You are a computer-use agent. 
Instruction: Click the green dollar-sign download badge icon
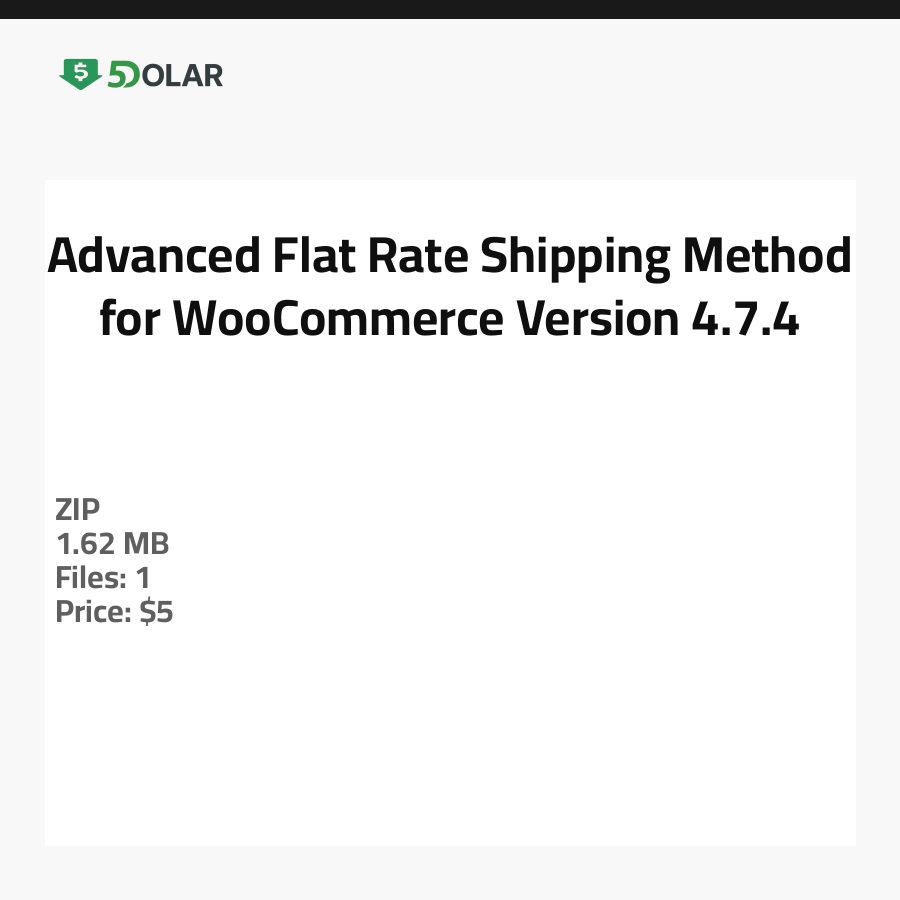(80, 74)
